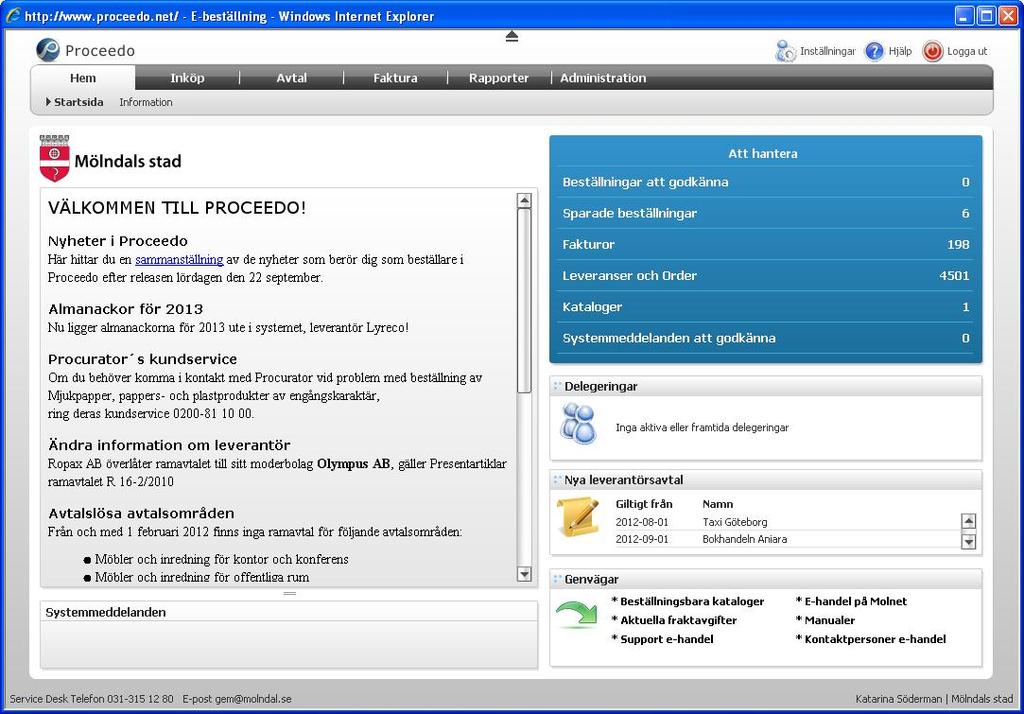Click the Hjälp question mark icon

pyautogui.click(x=874, y=51)
